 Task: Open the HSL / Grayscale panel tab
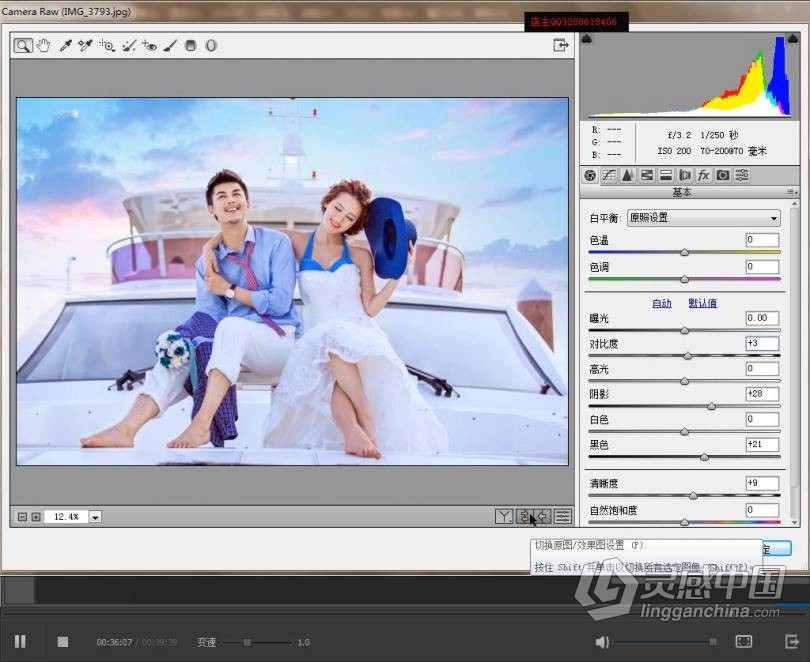click(647, 176)
